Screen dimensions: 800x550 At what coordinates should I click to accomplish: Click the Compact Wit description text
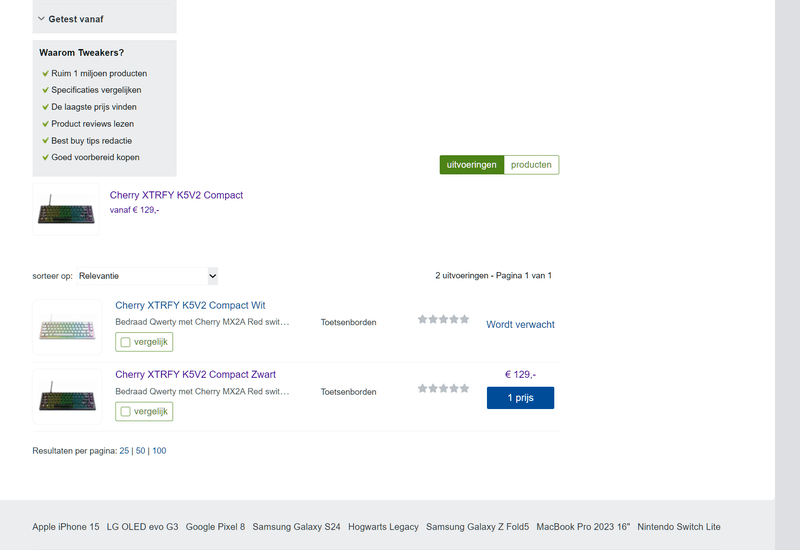coord(202,322)
